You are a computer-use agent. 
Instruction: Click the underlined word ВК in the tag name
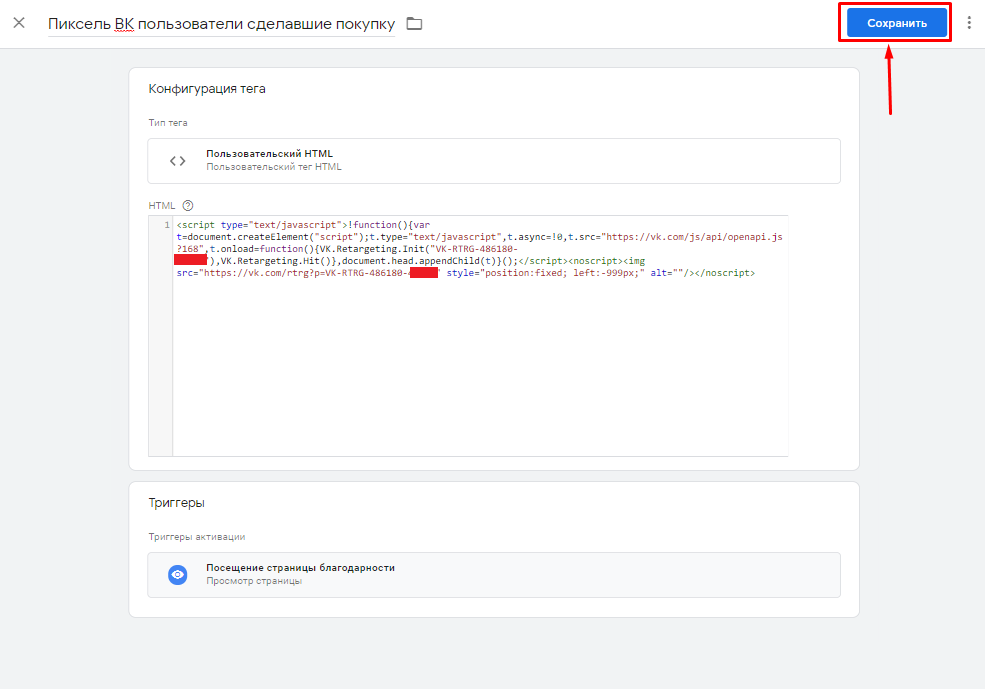[x=123, y=23]
